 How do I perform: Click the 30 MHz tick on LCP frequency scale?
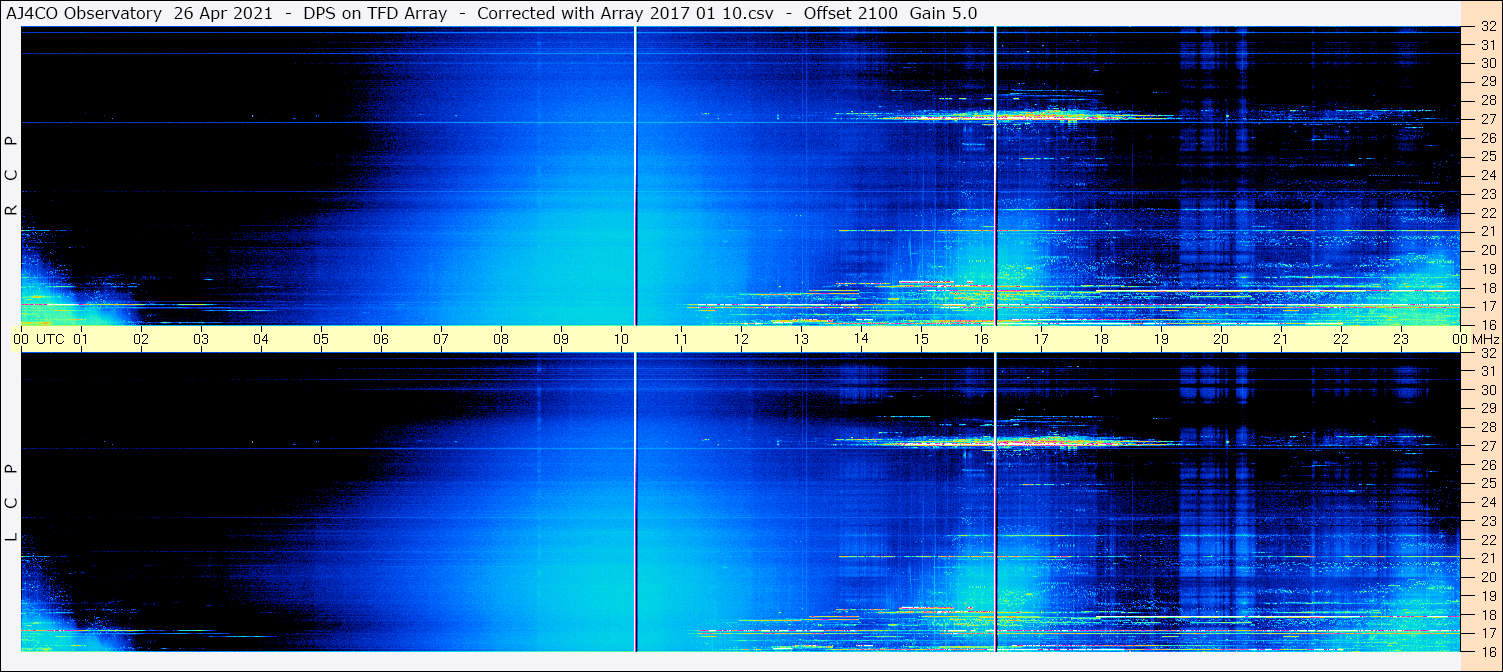(x=1488, y=390)
